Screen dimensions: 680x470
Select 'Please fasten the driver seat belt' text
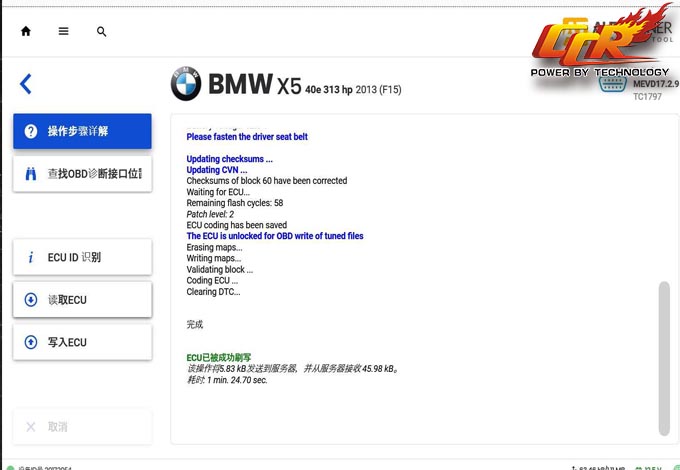[247, 137]
